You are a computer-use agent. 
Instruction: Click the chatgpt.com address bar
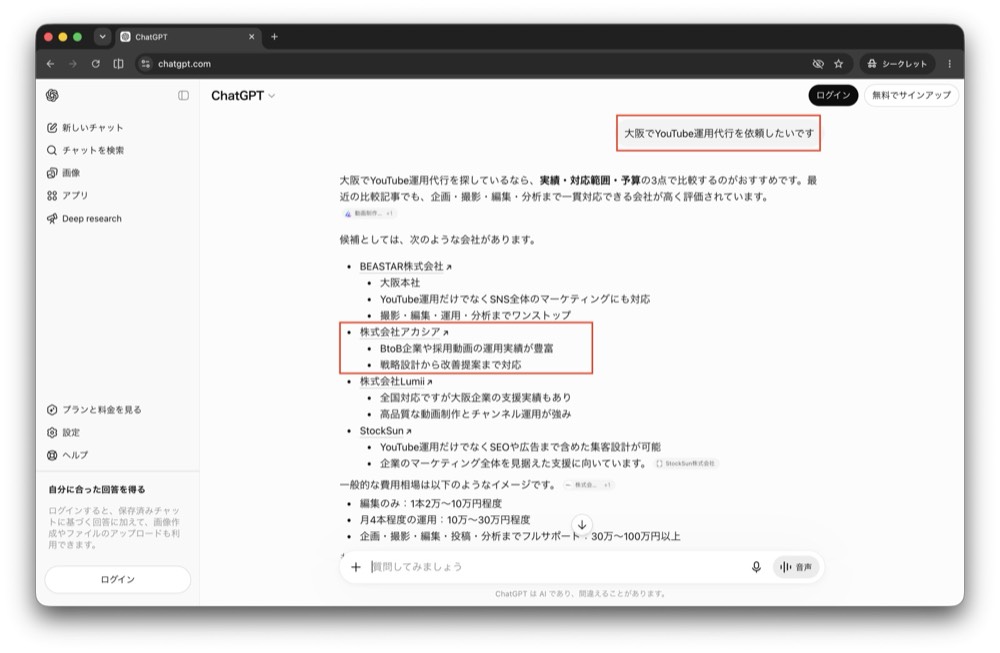pos(472,64)
